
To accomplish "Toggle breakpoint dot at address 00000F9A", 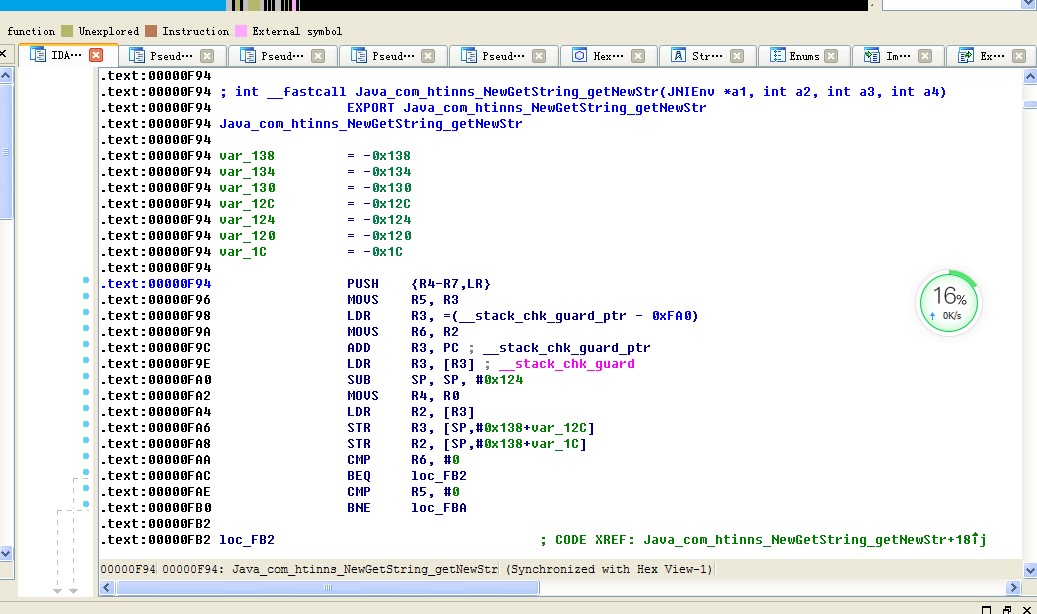I will coord(86,328).
